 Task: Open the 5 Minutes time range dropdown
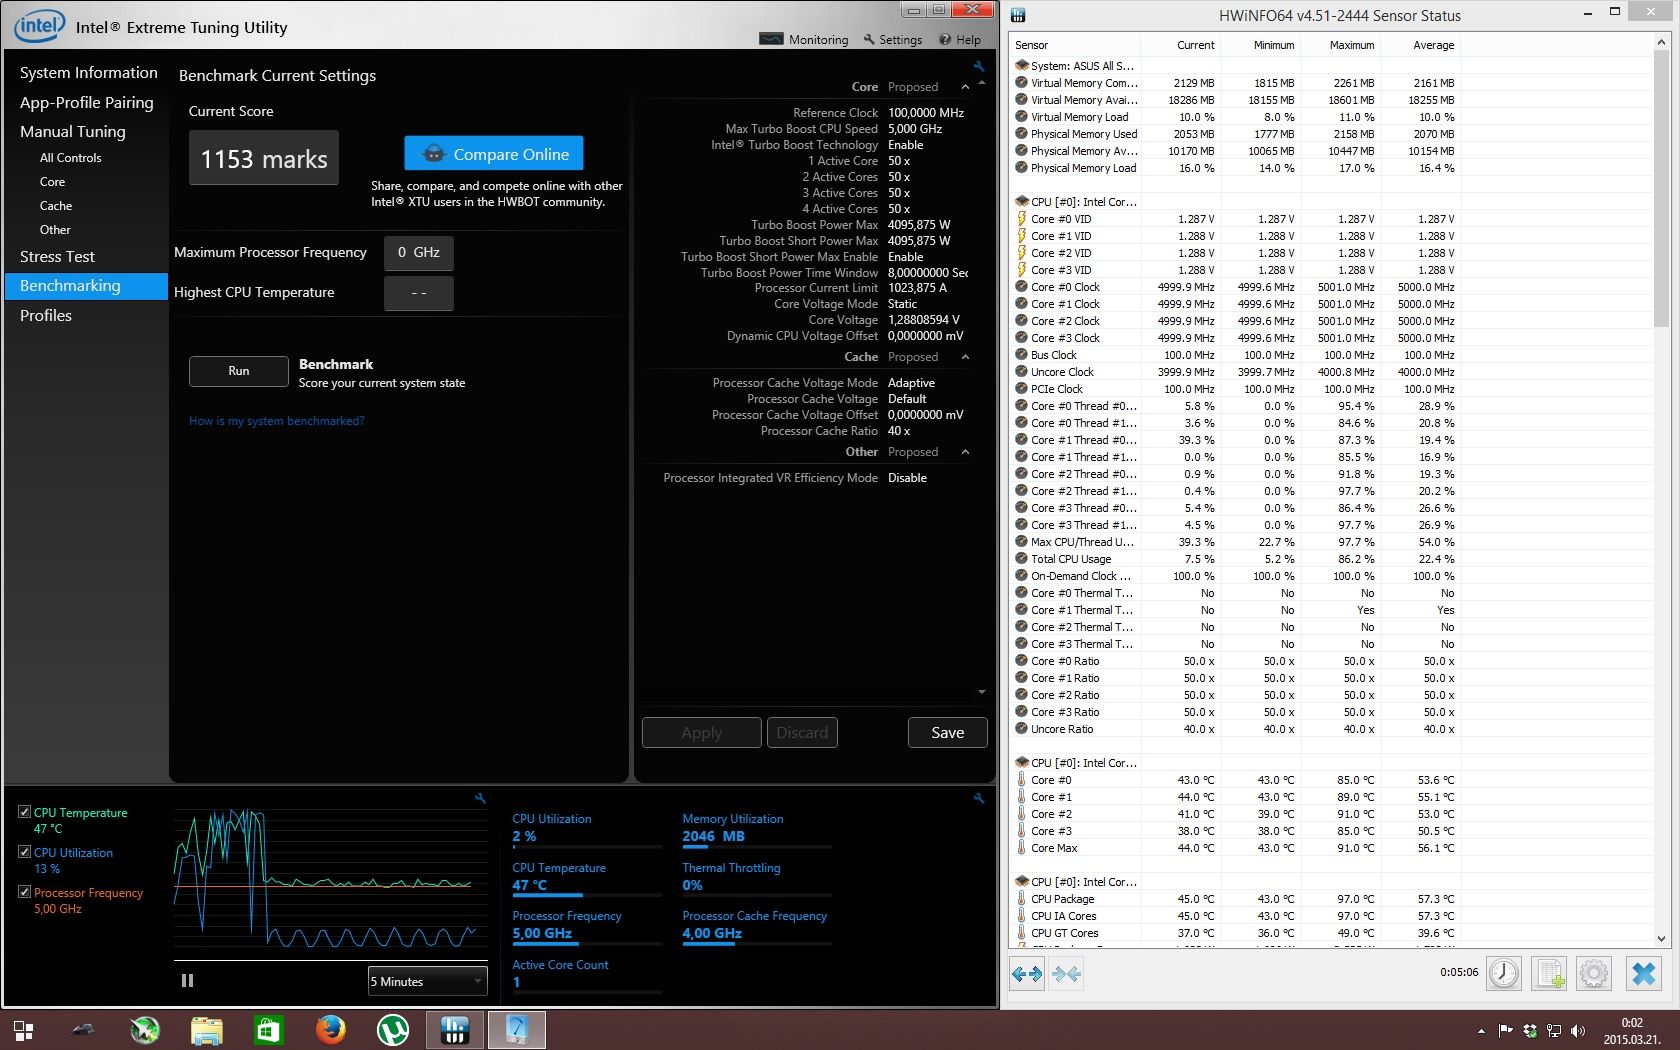[x=427, y=981]
